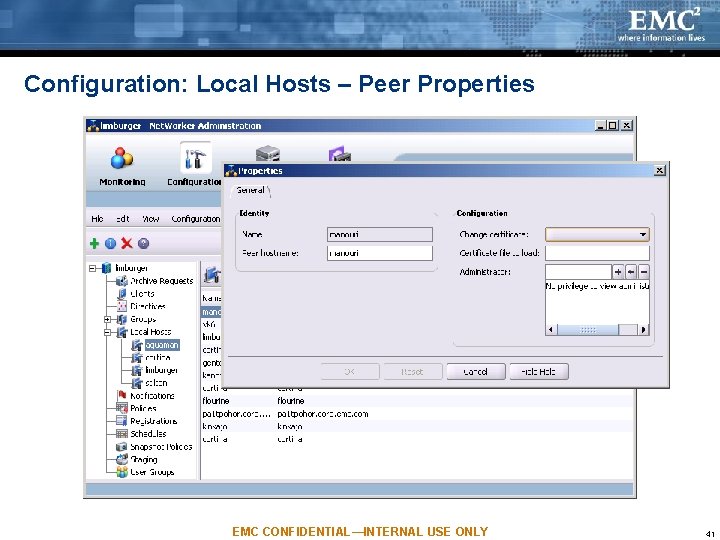Click the Clients tree icon

(x=122, y=293)
